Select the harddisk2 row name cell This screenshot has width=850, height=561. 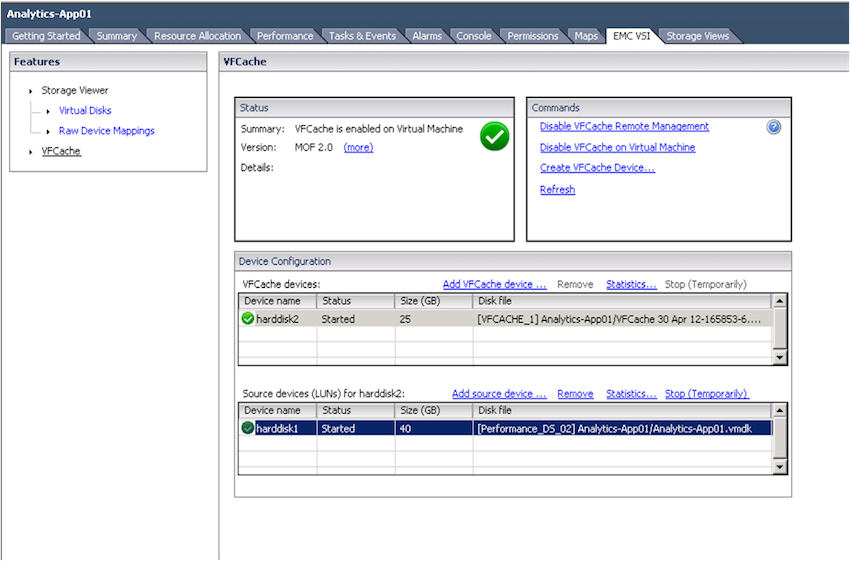point(278,319)
